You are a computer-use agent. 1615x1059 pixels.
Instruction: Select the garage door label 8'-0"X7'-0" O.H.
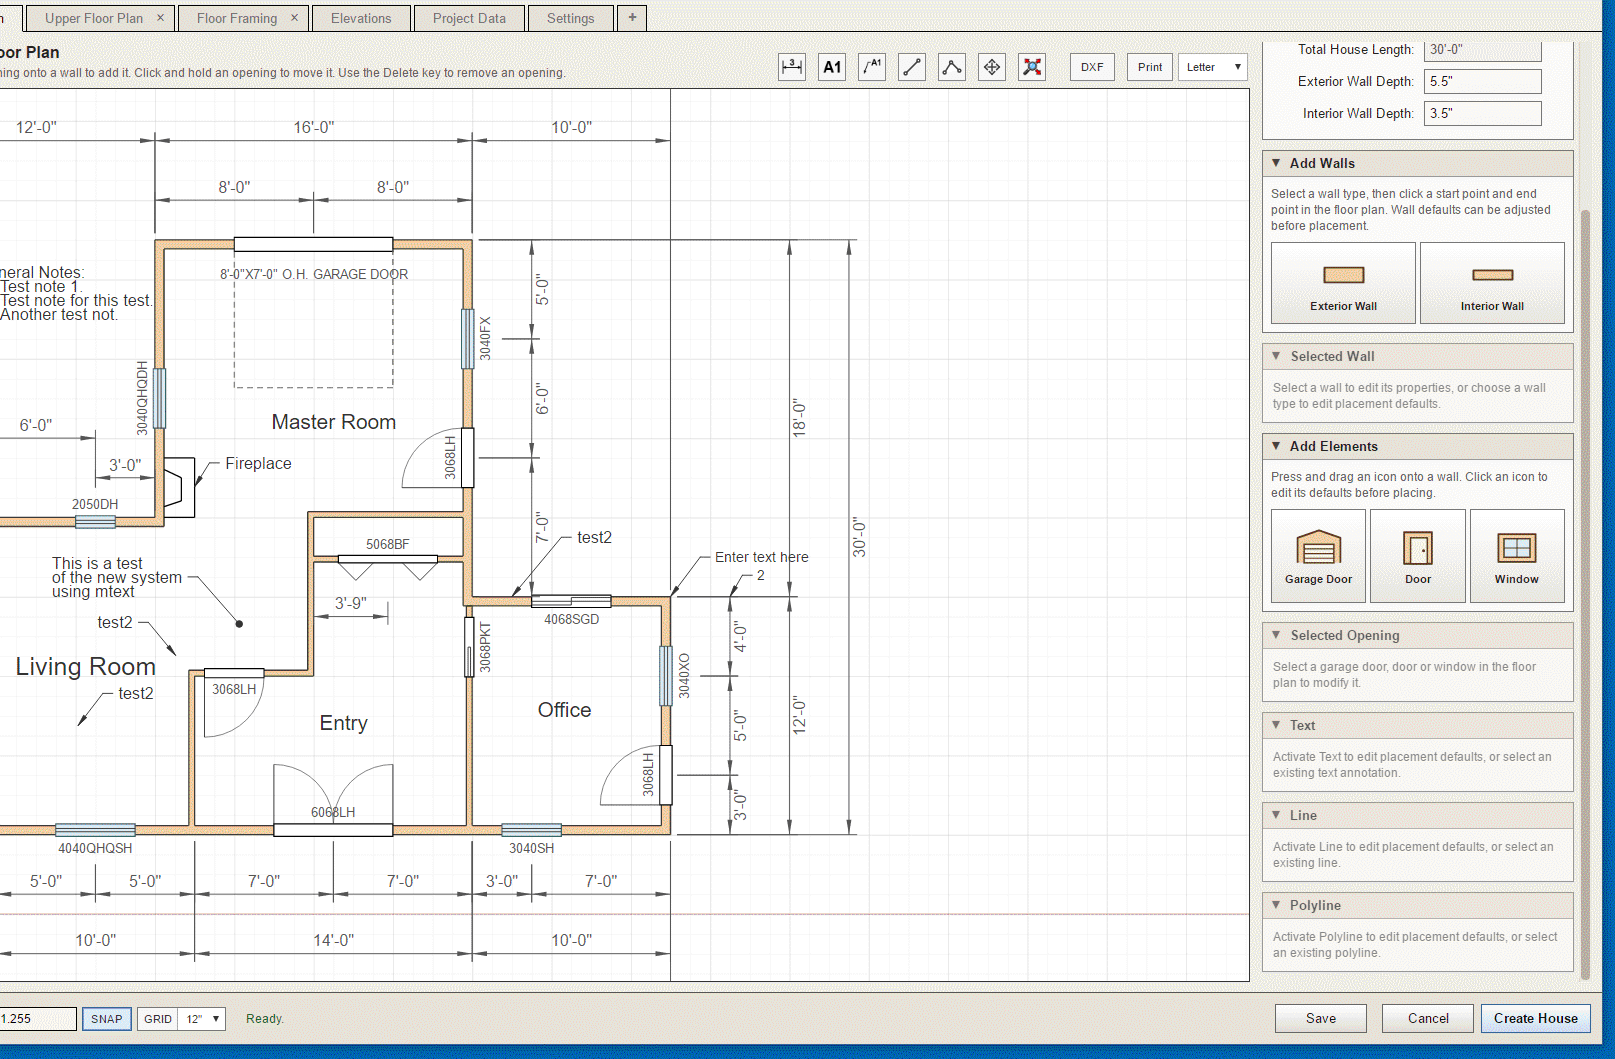pos(314,274)
